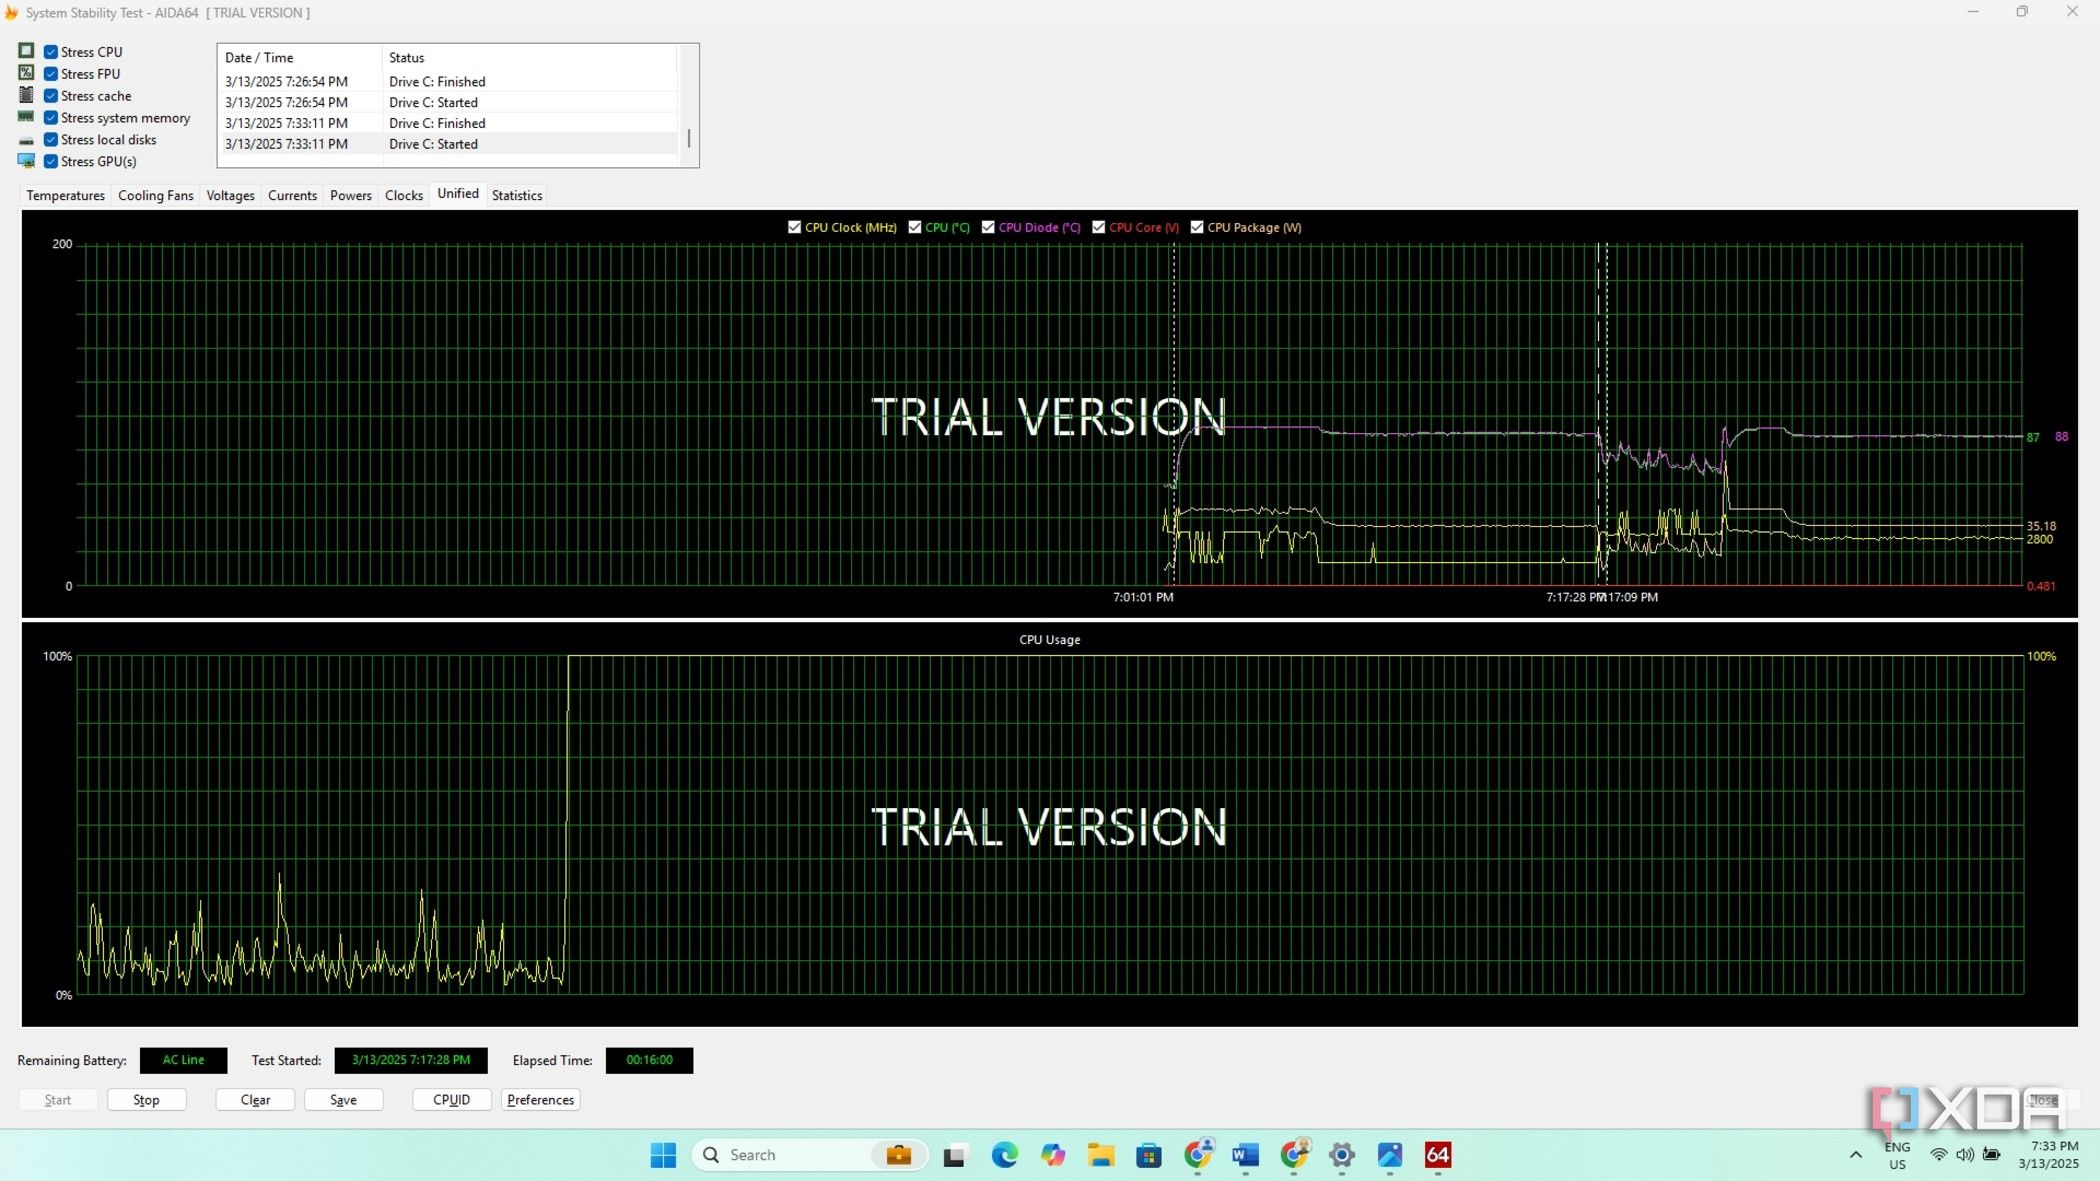Go to the Powers tab
2100x1181 pixels.
click(x=350, y=196)
